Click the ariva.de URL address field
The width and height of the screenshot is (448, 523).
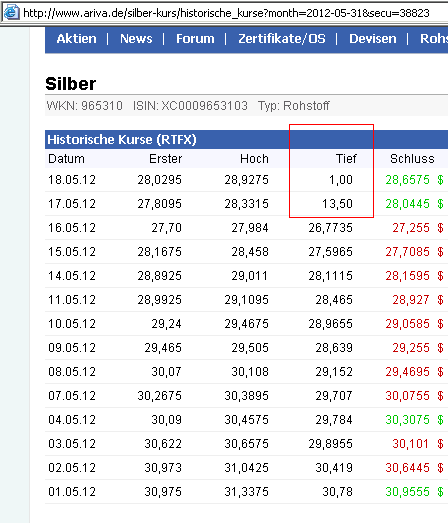(x=226, y=13)
